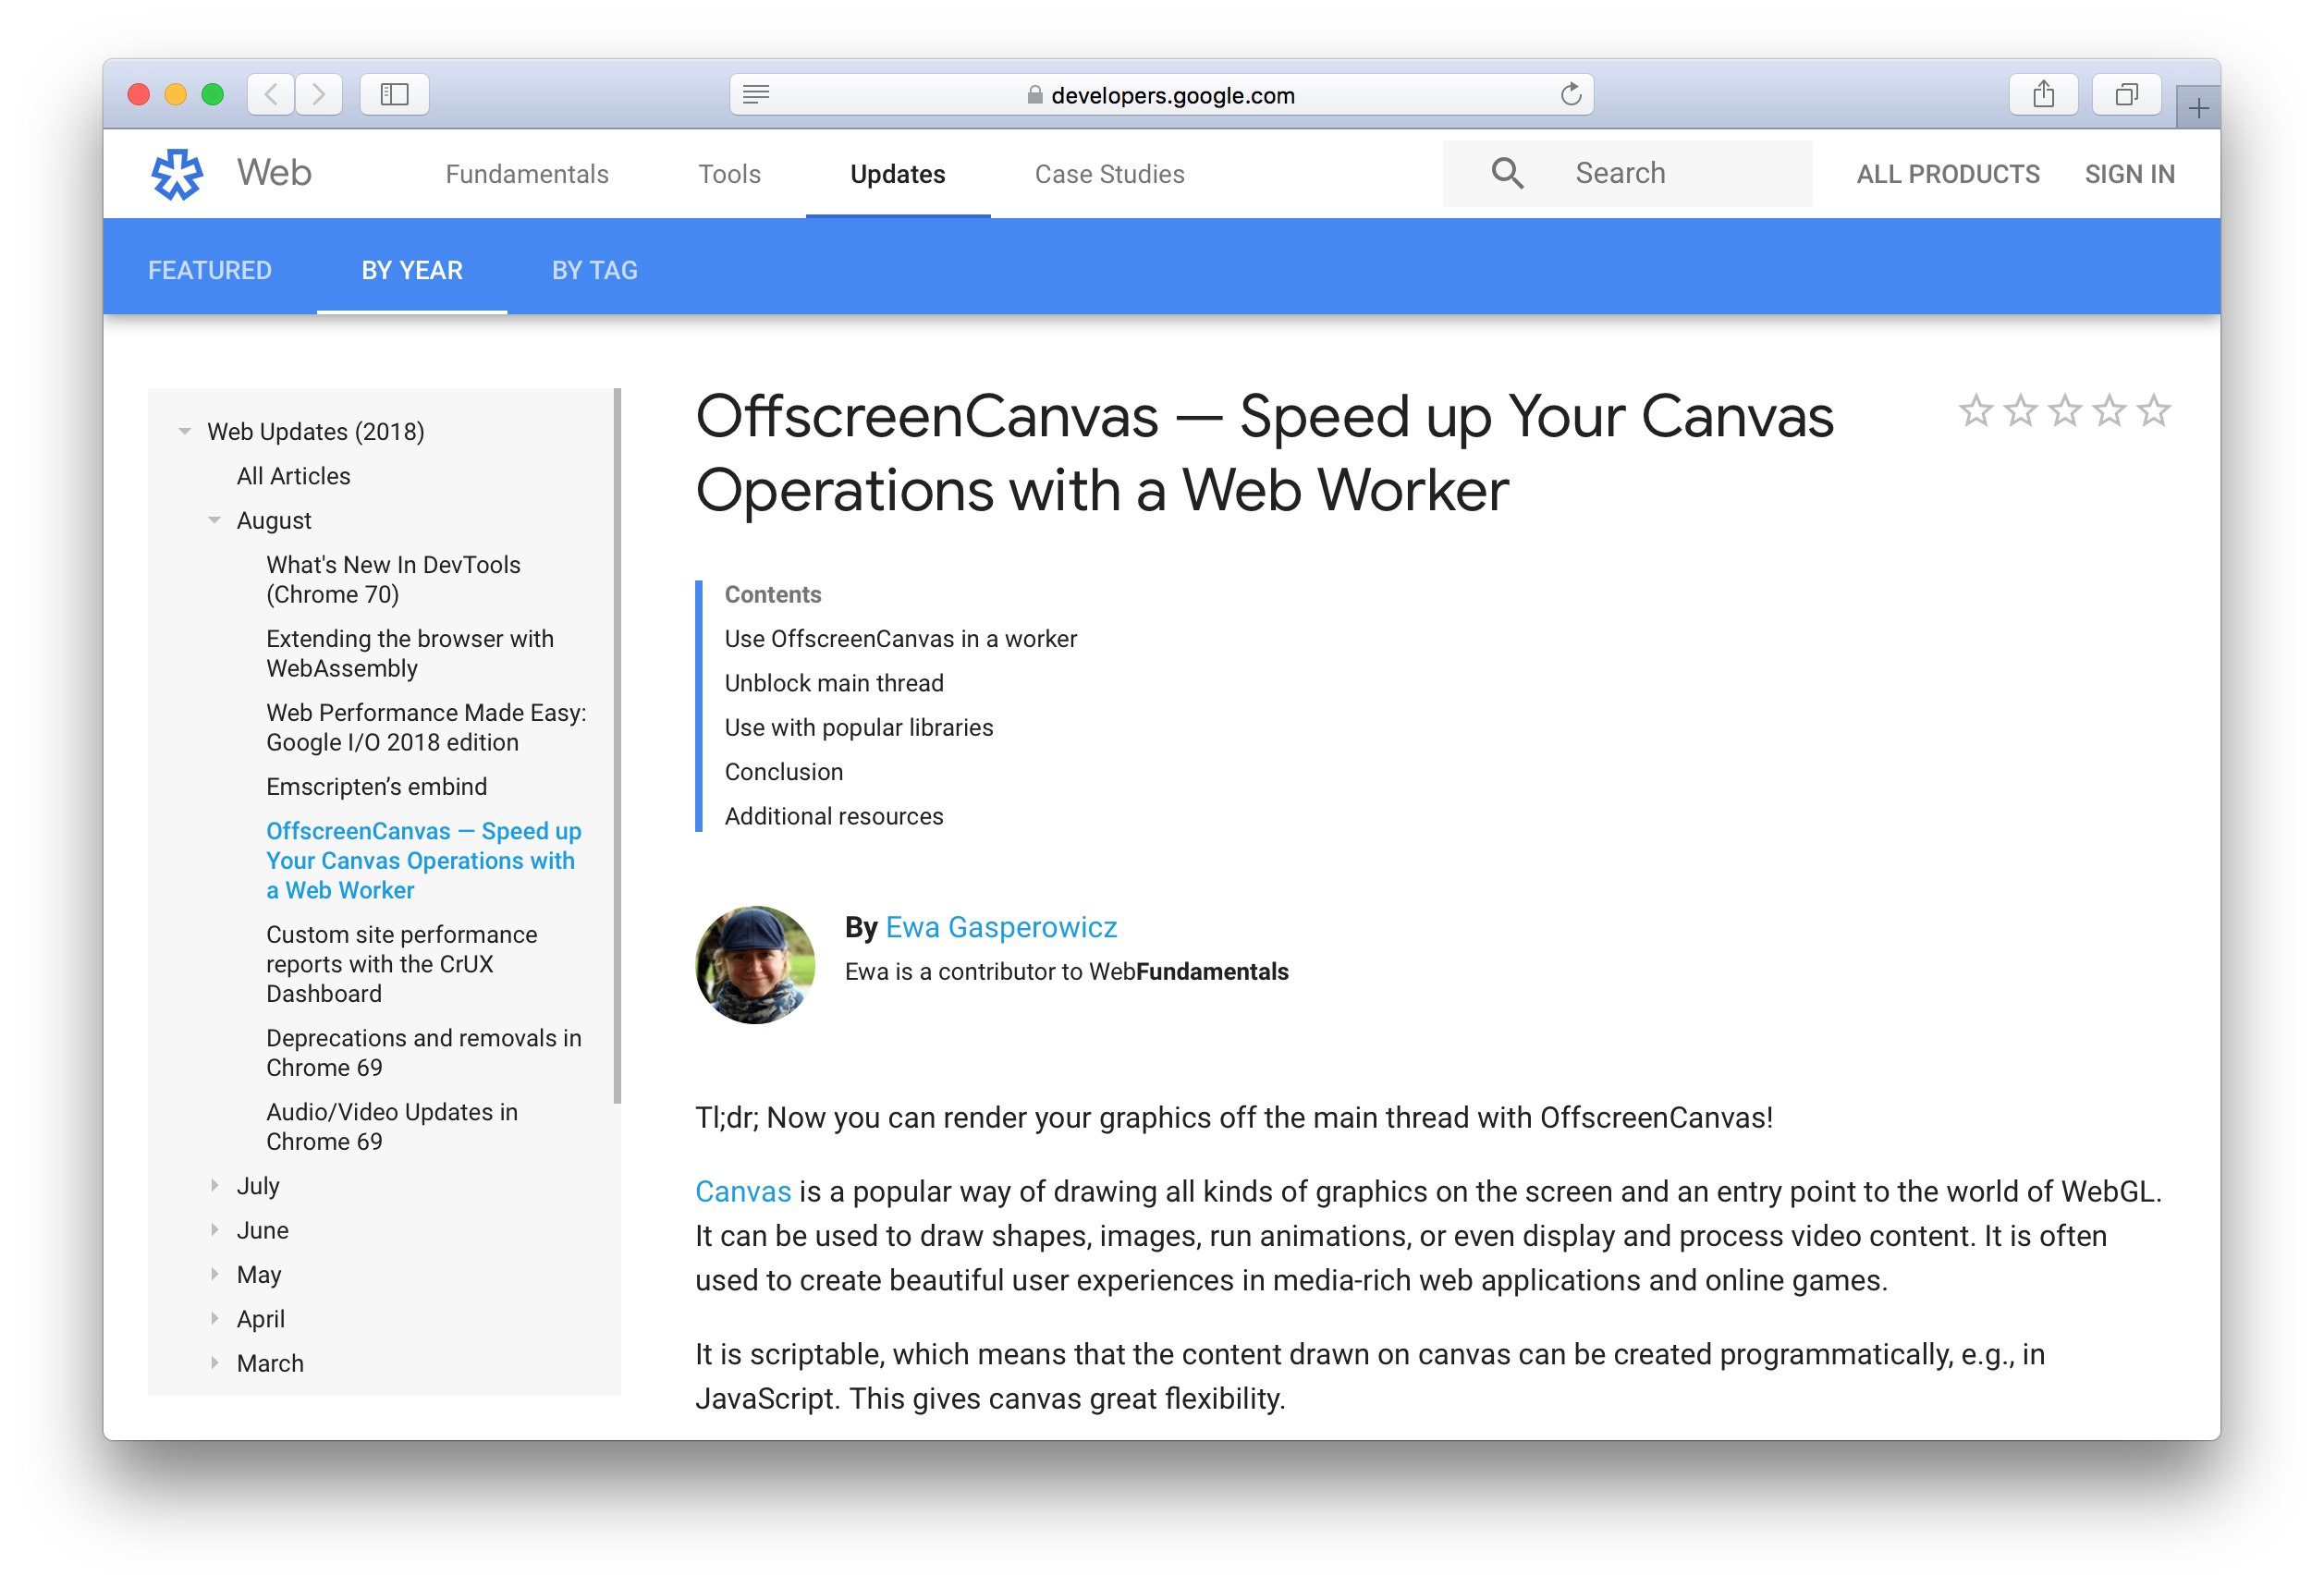Switch to the BY YEAR sub-tab
Screen dimensions: 2324x1588
click(x=412, y=270)
